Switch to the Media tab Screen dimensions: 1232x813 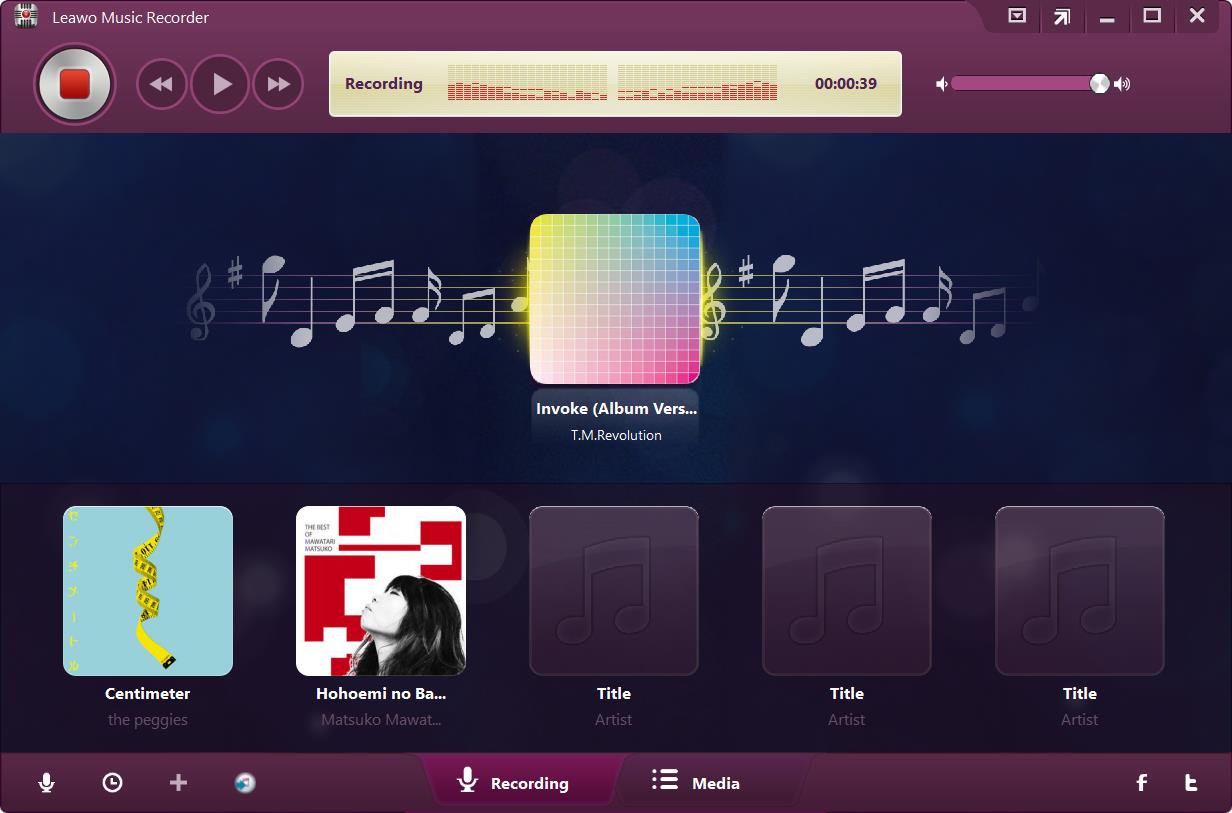[x=697, y=782]
